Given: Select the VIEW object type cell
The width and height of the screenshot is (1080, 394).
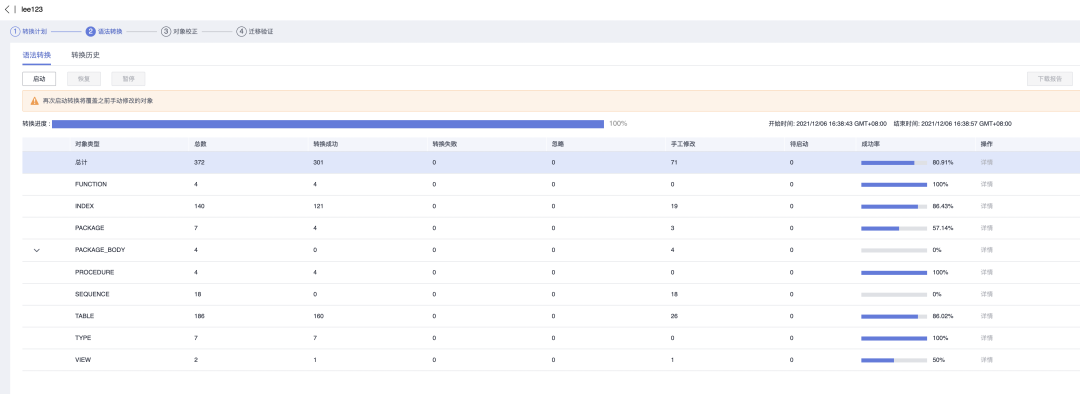Looking at the screenshot, I should pyautogui.click(x=83, y=360).
